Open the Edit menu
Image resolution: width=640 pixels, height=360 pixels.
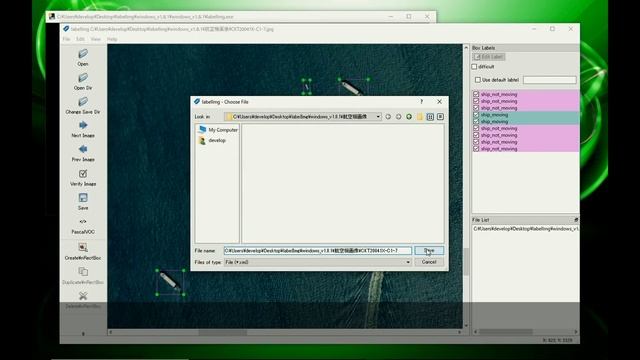80,39
